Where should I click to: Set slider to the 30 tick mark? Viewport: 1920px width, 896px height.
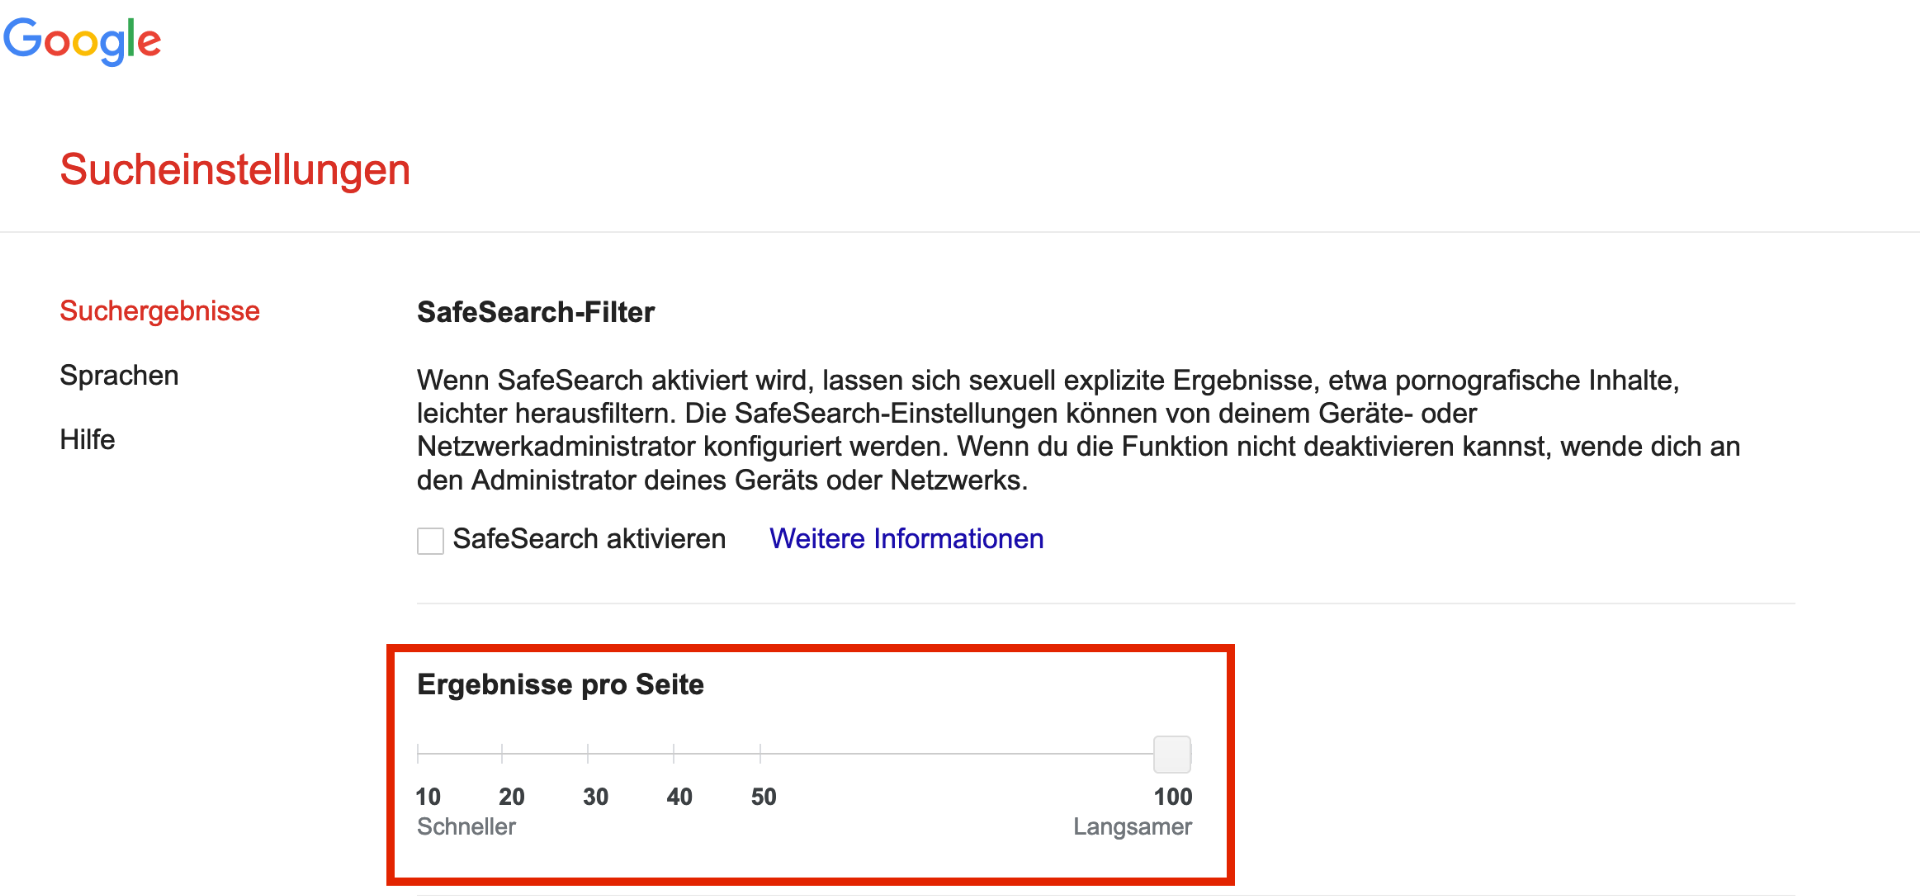pos(588,754)
